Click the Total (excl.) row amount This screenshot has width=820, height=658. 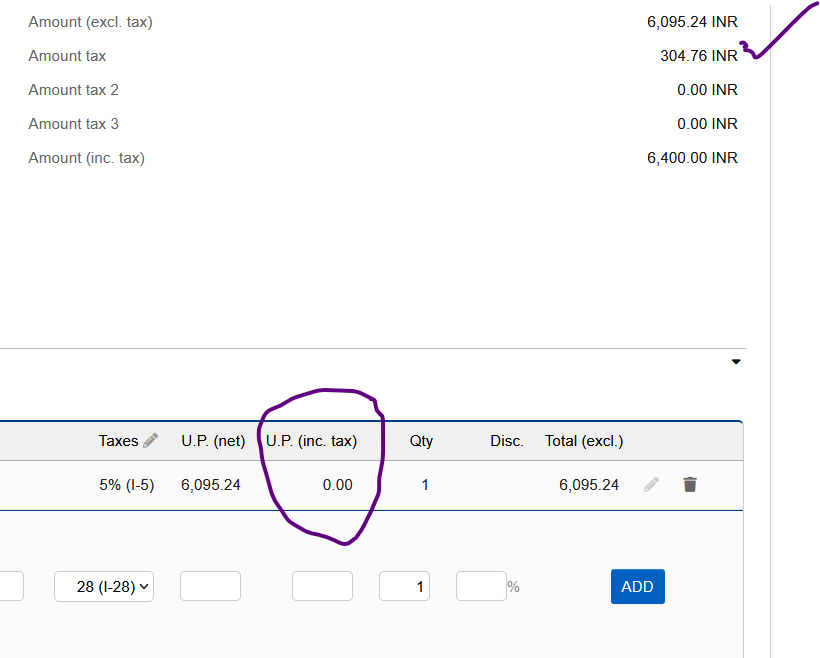point(588,485)
